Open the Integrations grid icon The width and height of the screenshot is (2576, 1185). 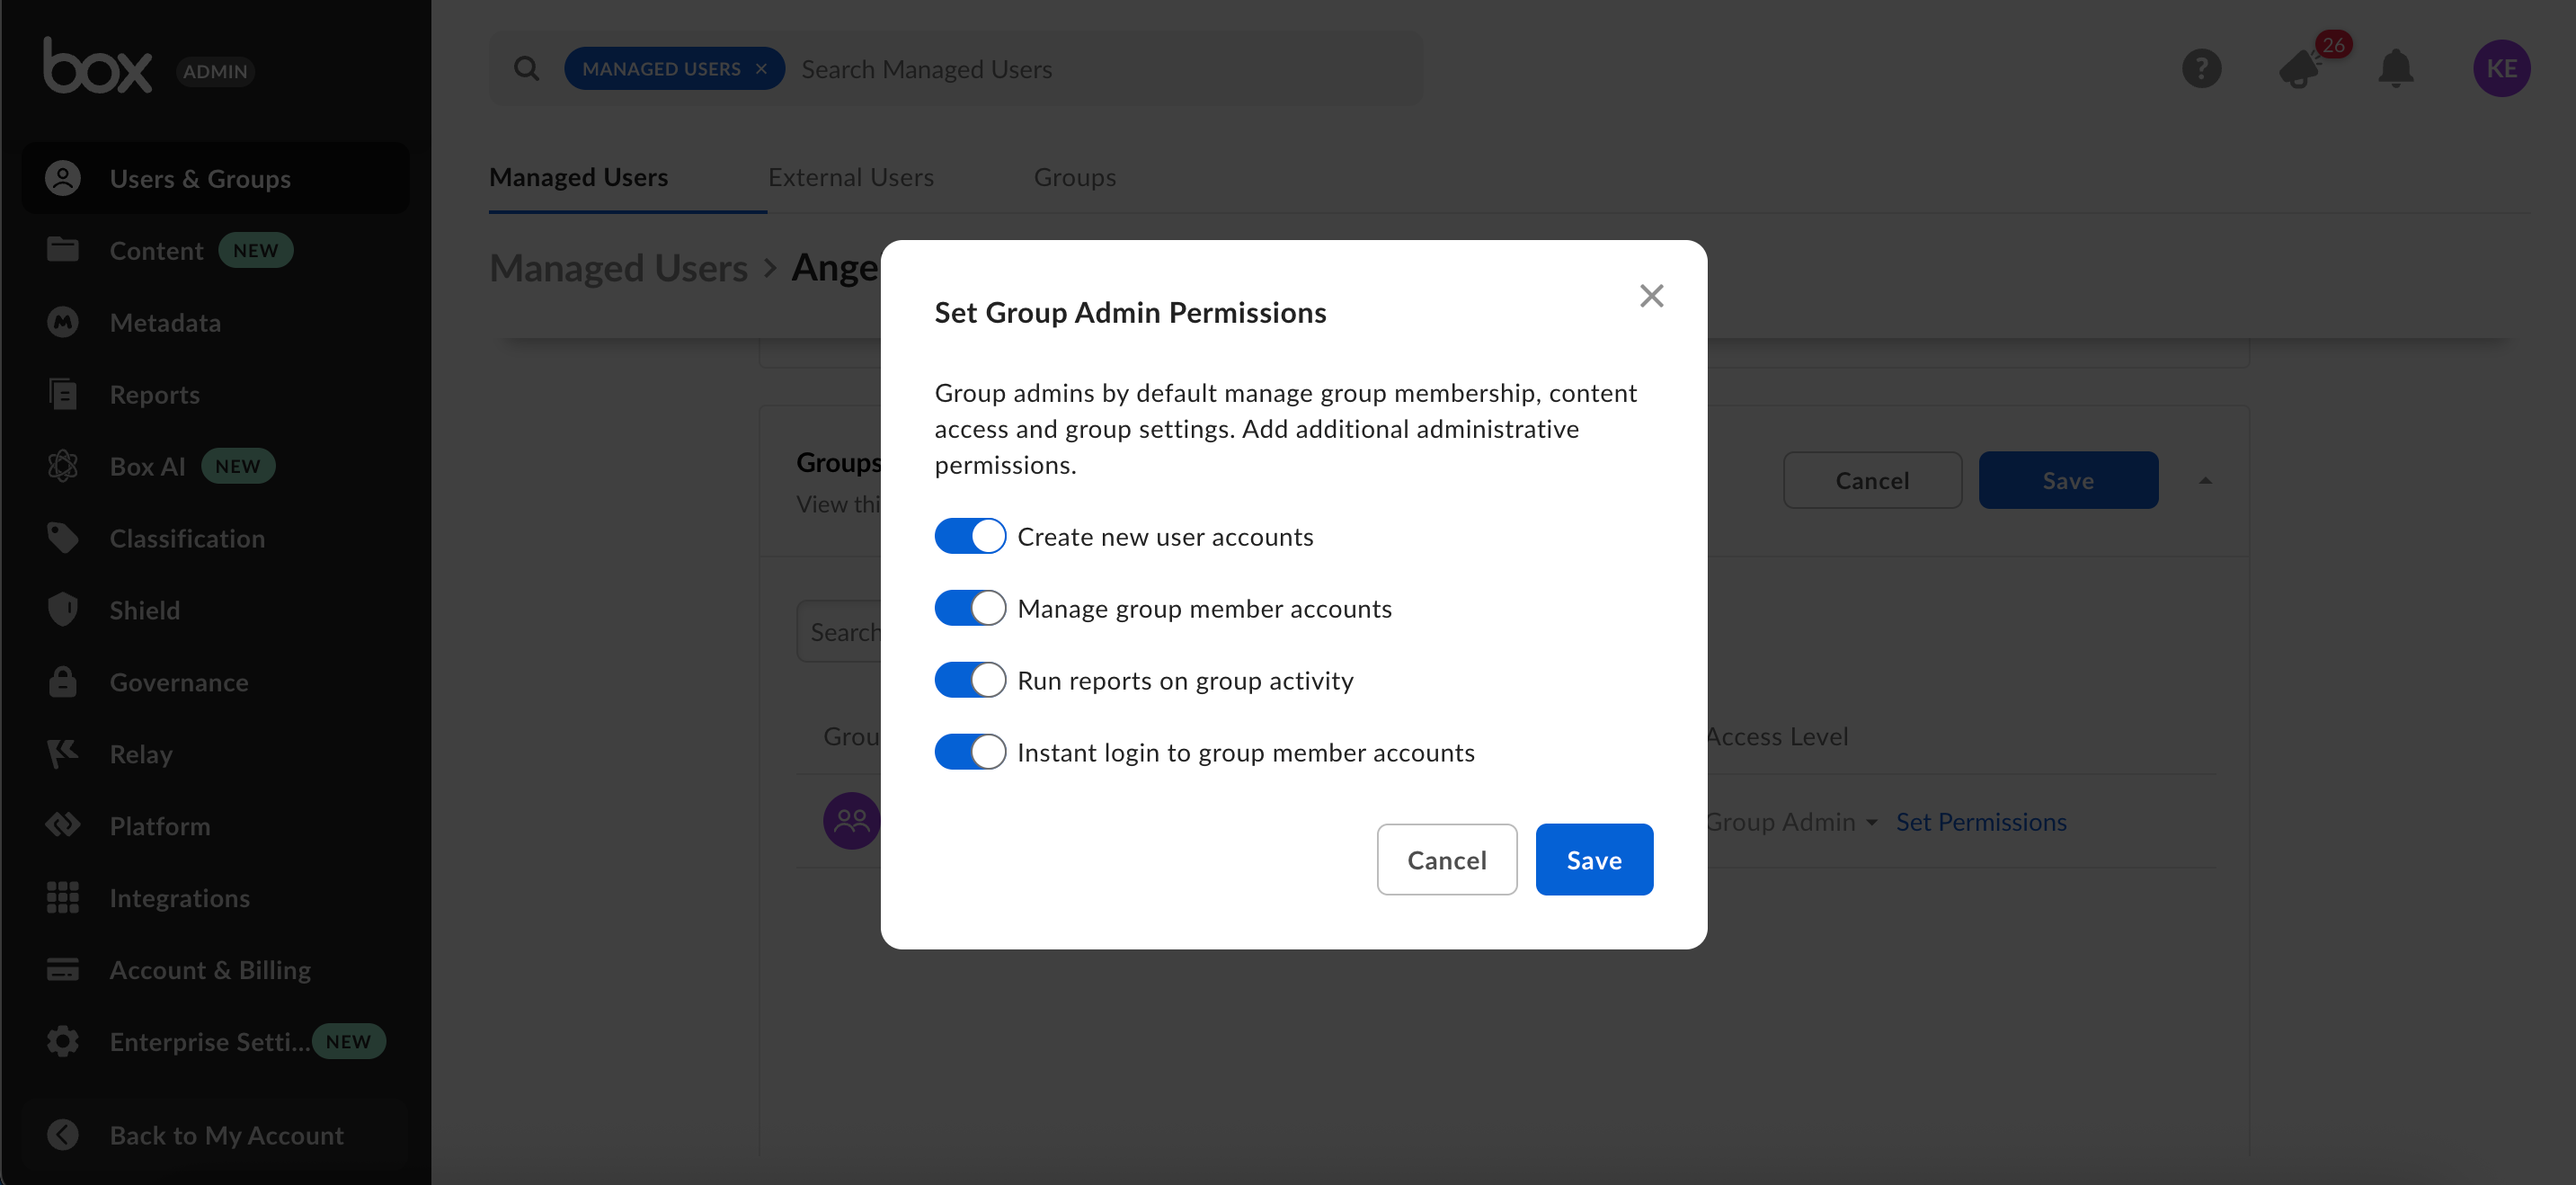tap(63, 897)
